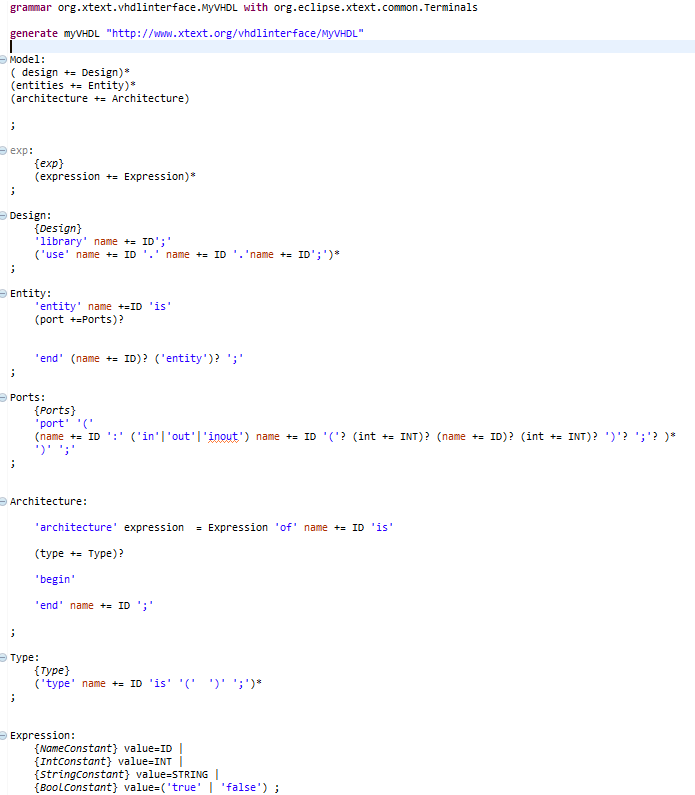Place cursor on the empty highlighted current line
The height and width of the screenshot is (795, 695).
(352, 47)
